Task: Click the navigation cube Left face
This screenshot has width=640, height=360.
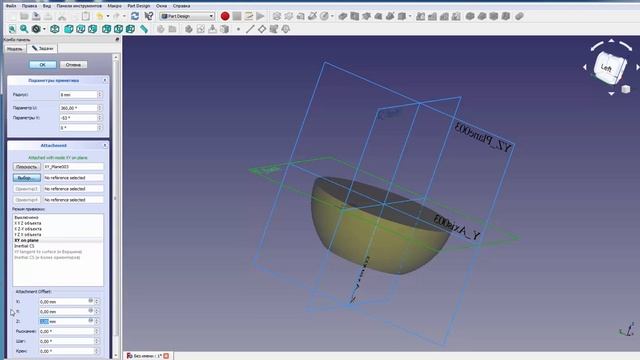Action: [x=607, y=68]
